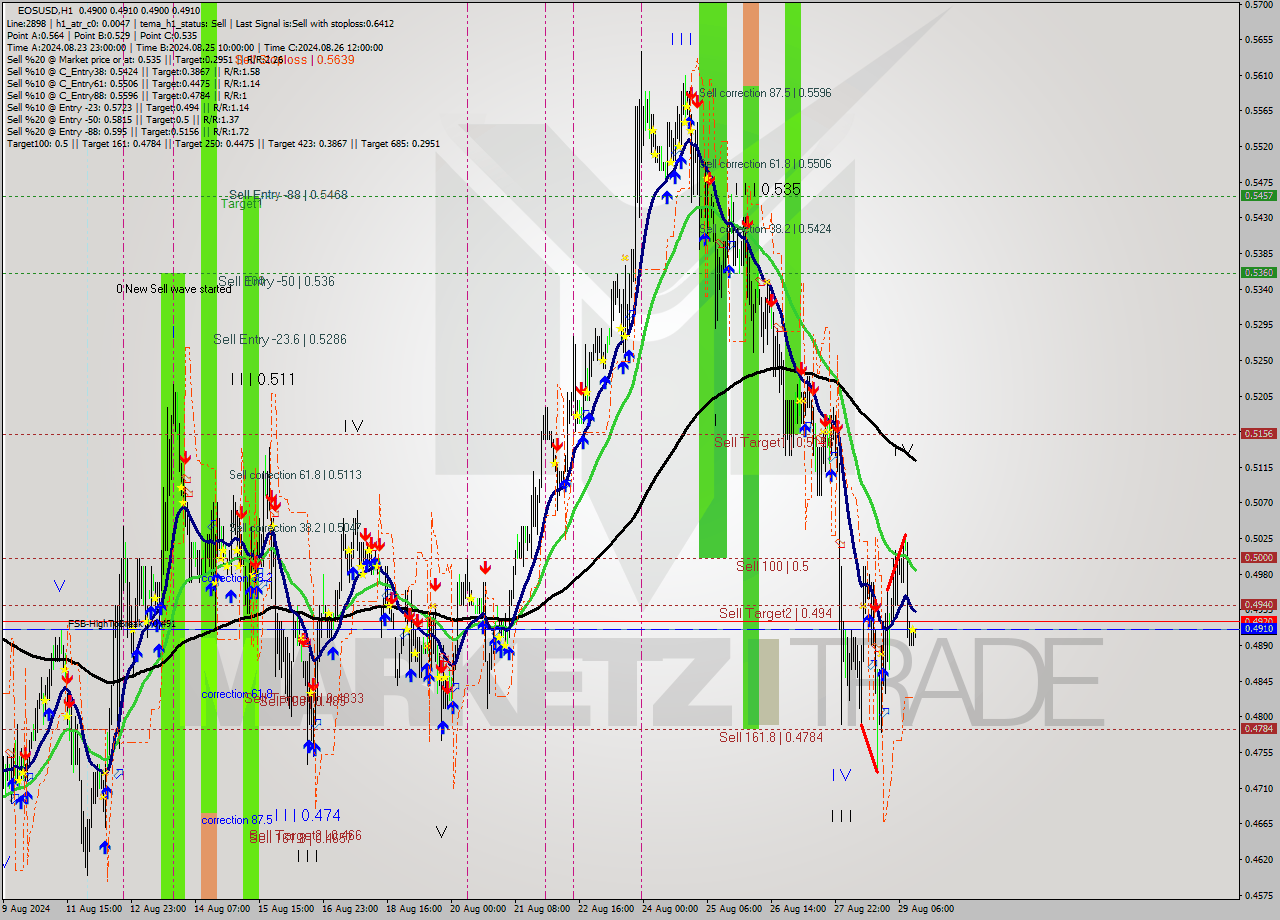This screenshot has height=920, width=1280.
Task: Click the wave label '| | | 0.474'
Action: click(307, 815)
